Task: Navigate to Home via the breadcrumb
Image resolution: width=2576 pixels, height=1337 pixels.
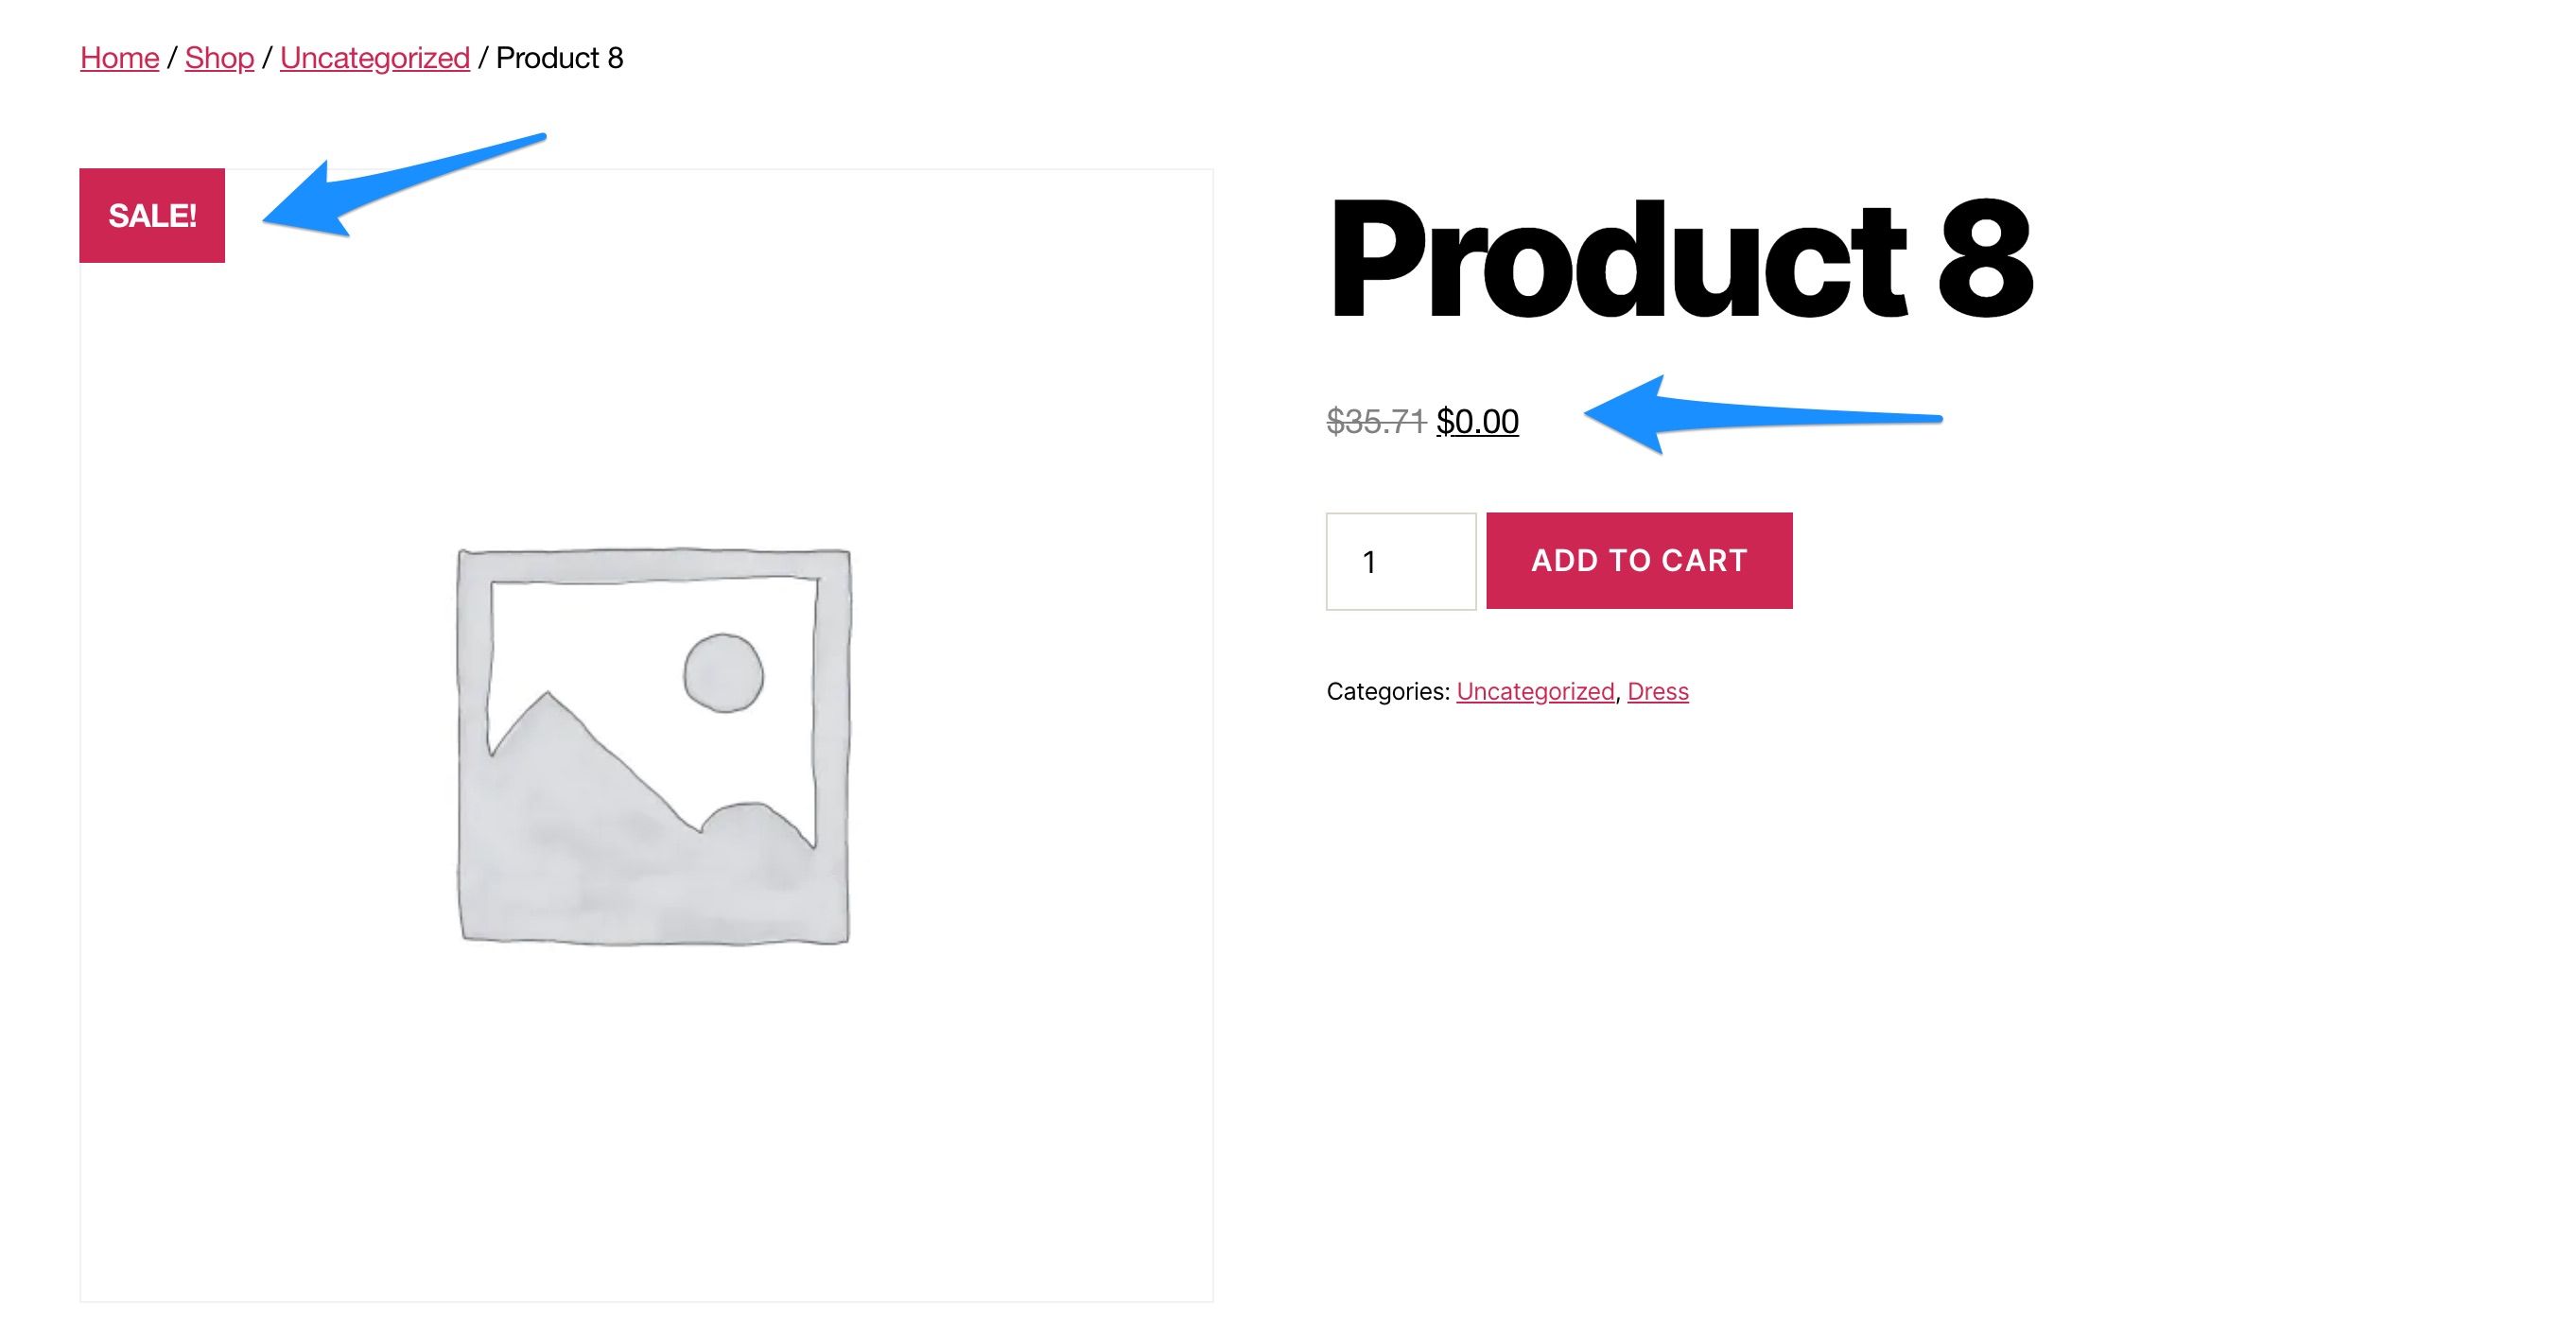Action: pyautogui.click(x=119, y=57)
